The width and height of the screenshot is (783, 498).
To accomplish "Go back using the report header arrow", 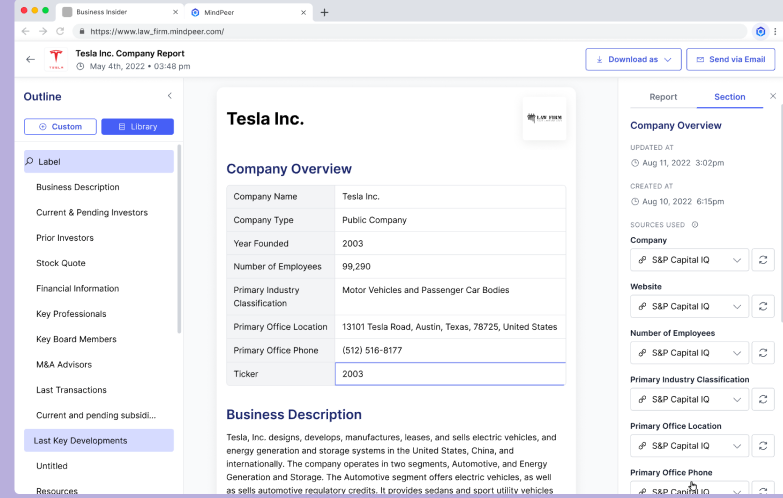I will pos(30,59).
